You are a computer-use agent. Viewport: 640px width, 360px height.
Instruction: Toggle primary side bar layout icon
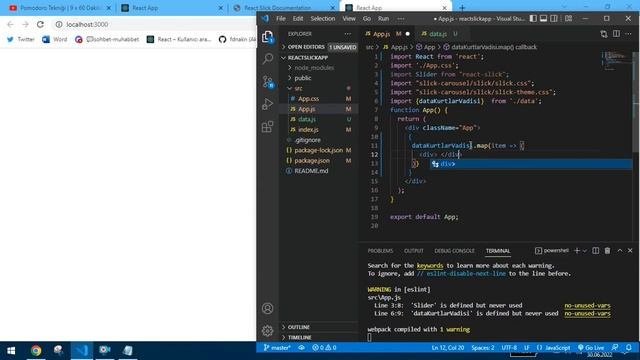(533, 18)
